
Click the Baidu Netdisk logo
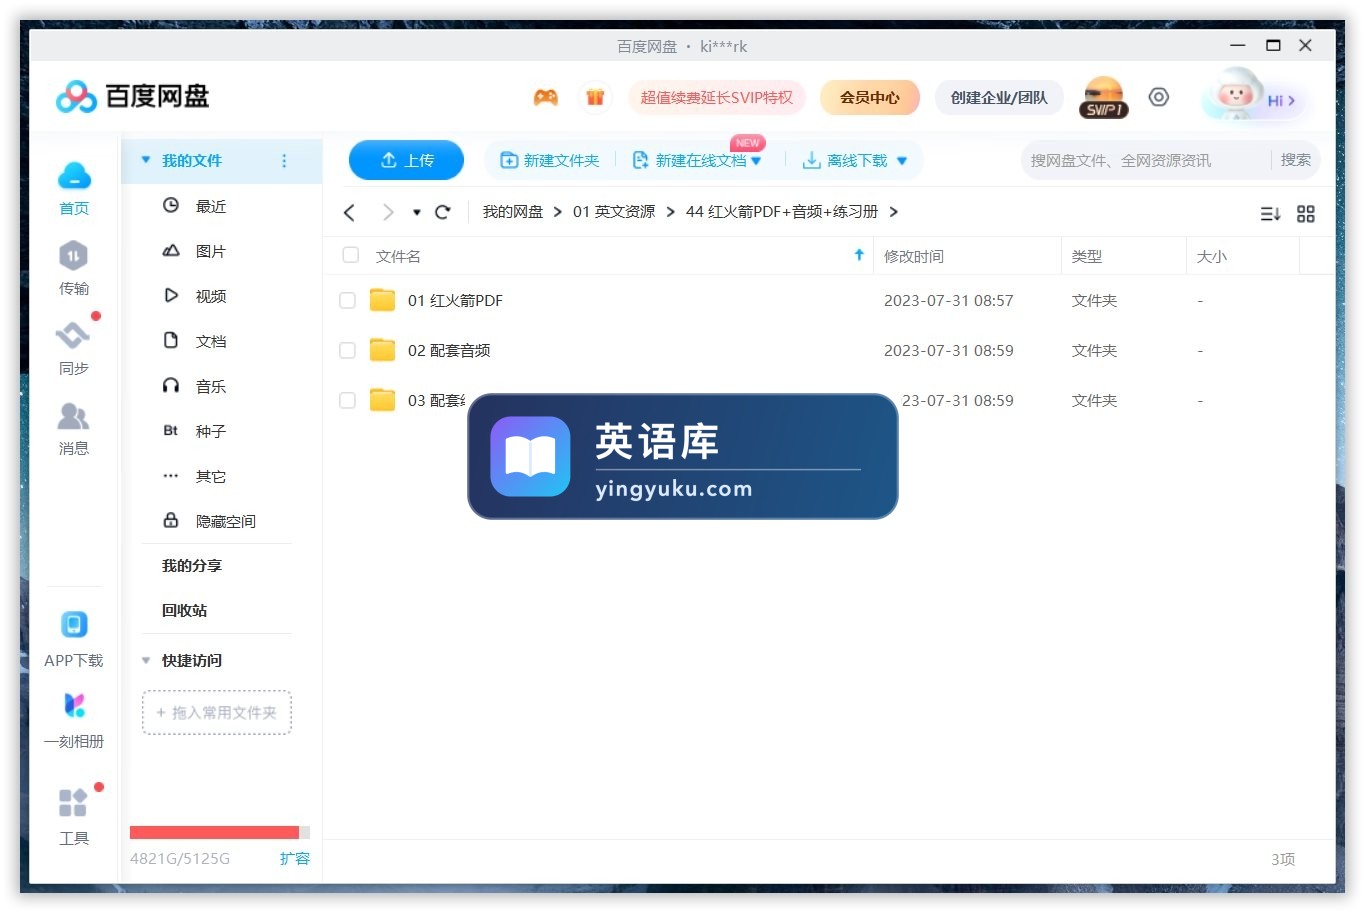tap(132, 96)
